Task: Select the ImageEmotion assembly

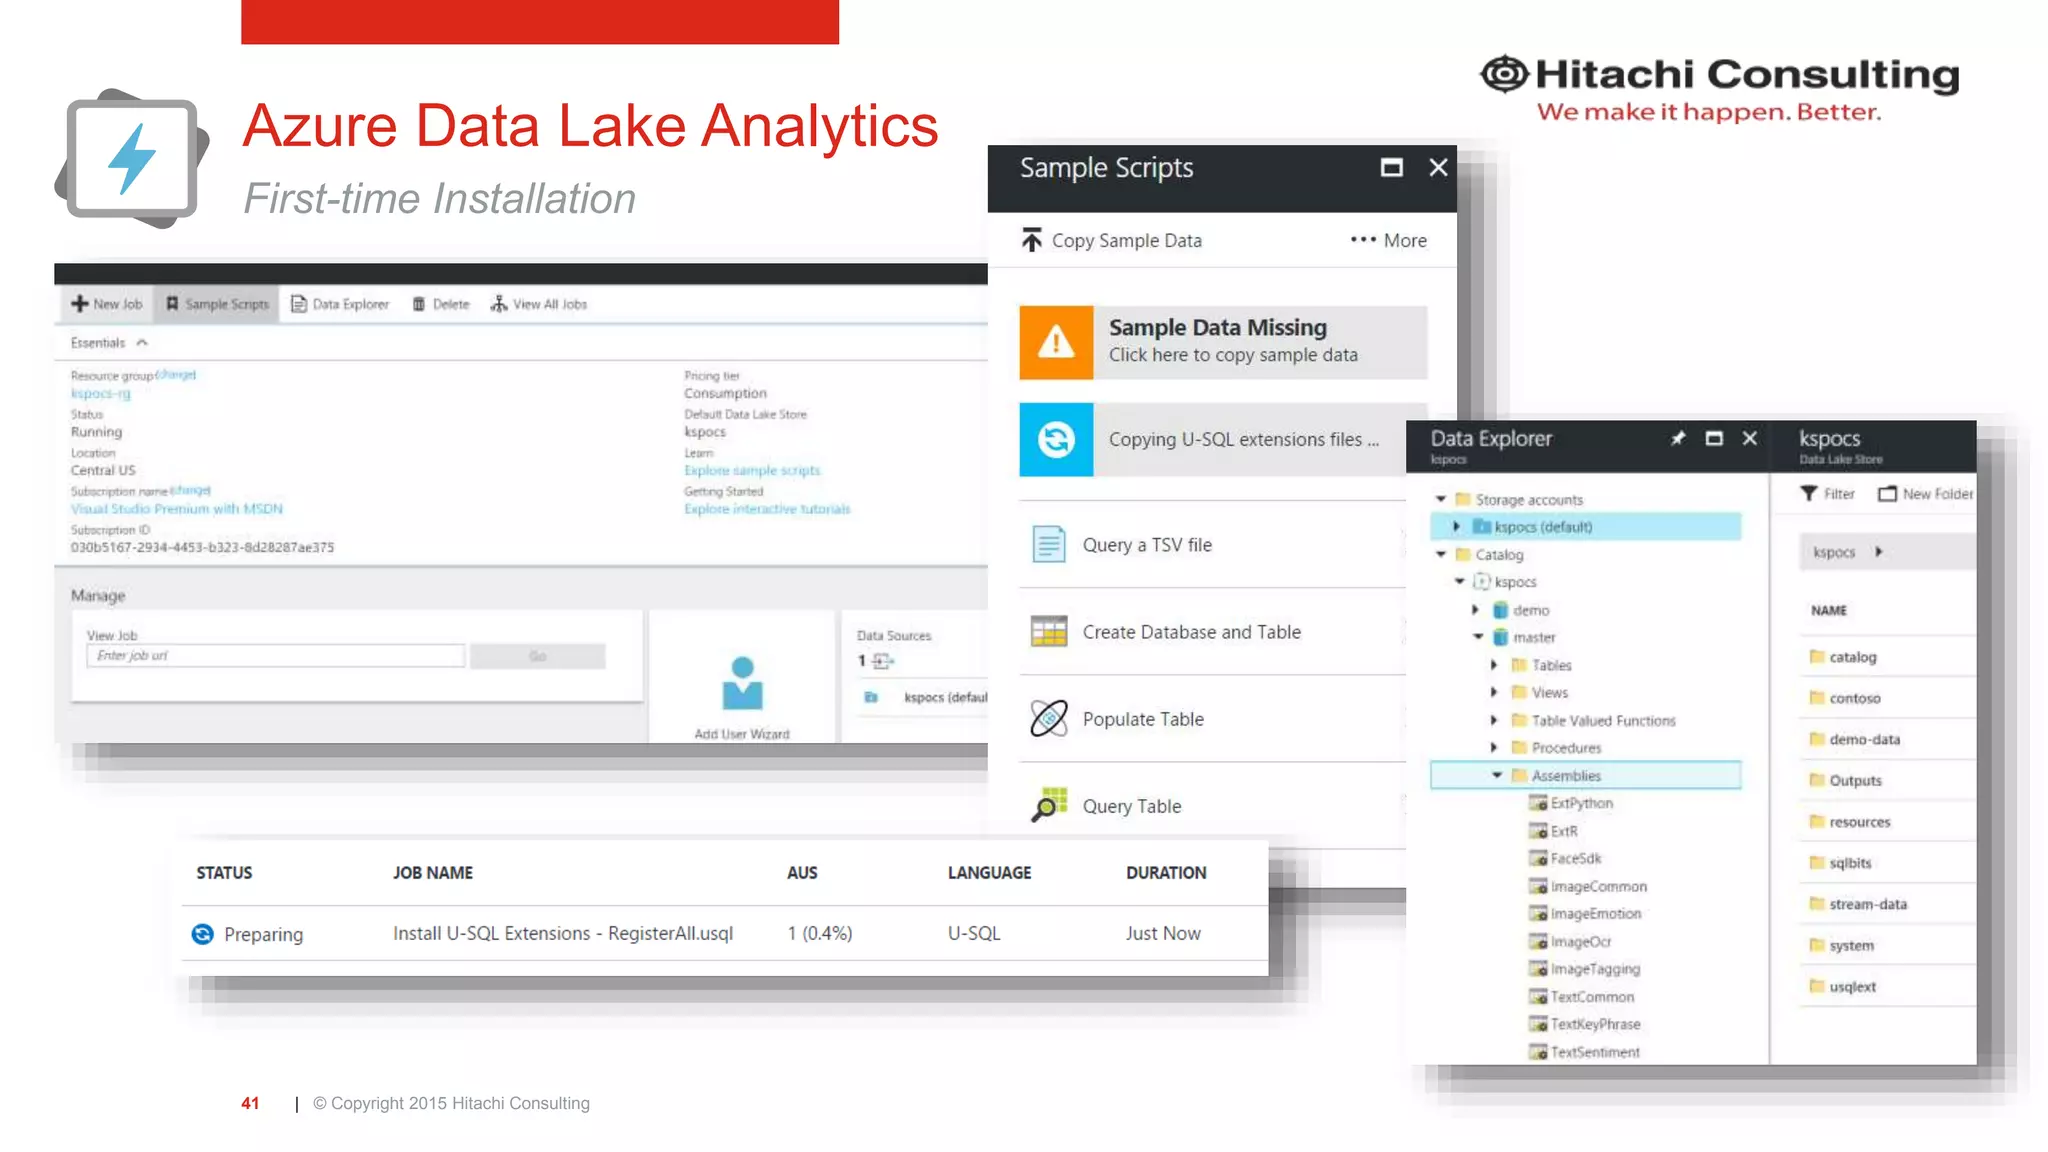Action: [1586, 914]
